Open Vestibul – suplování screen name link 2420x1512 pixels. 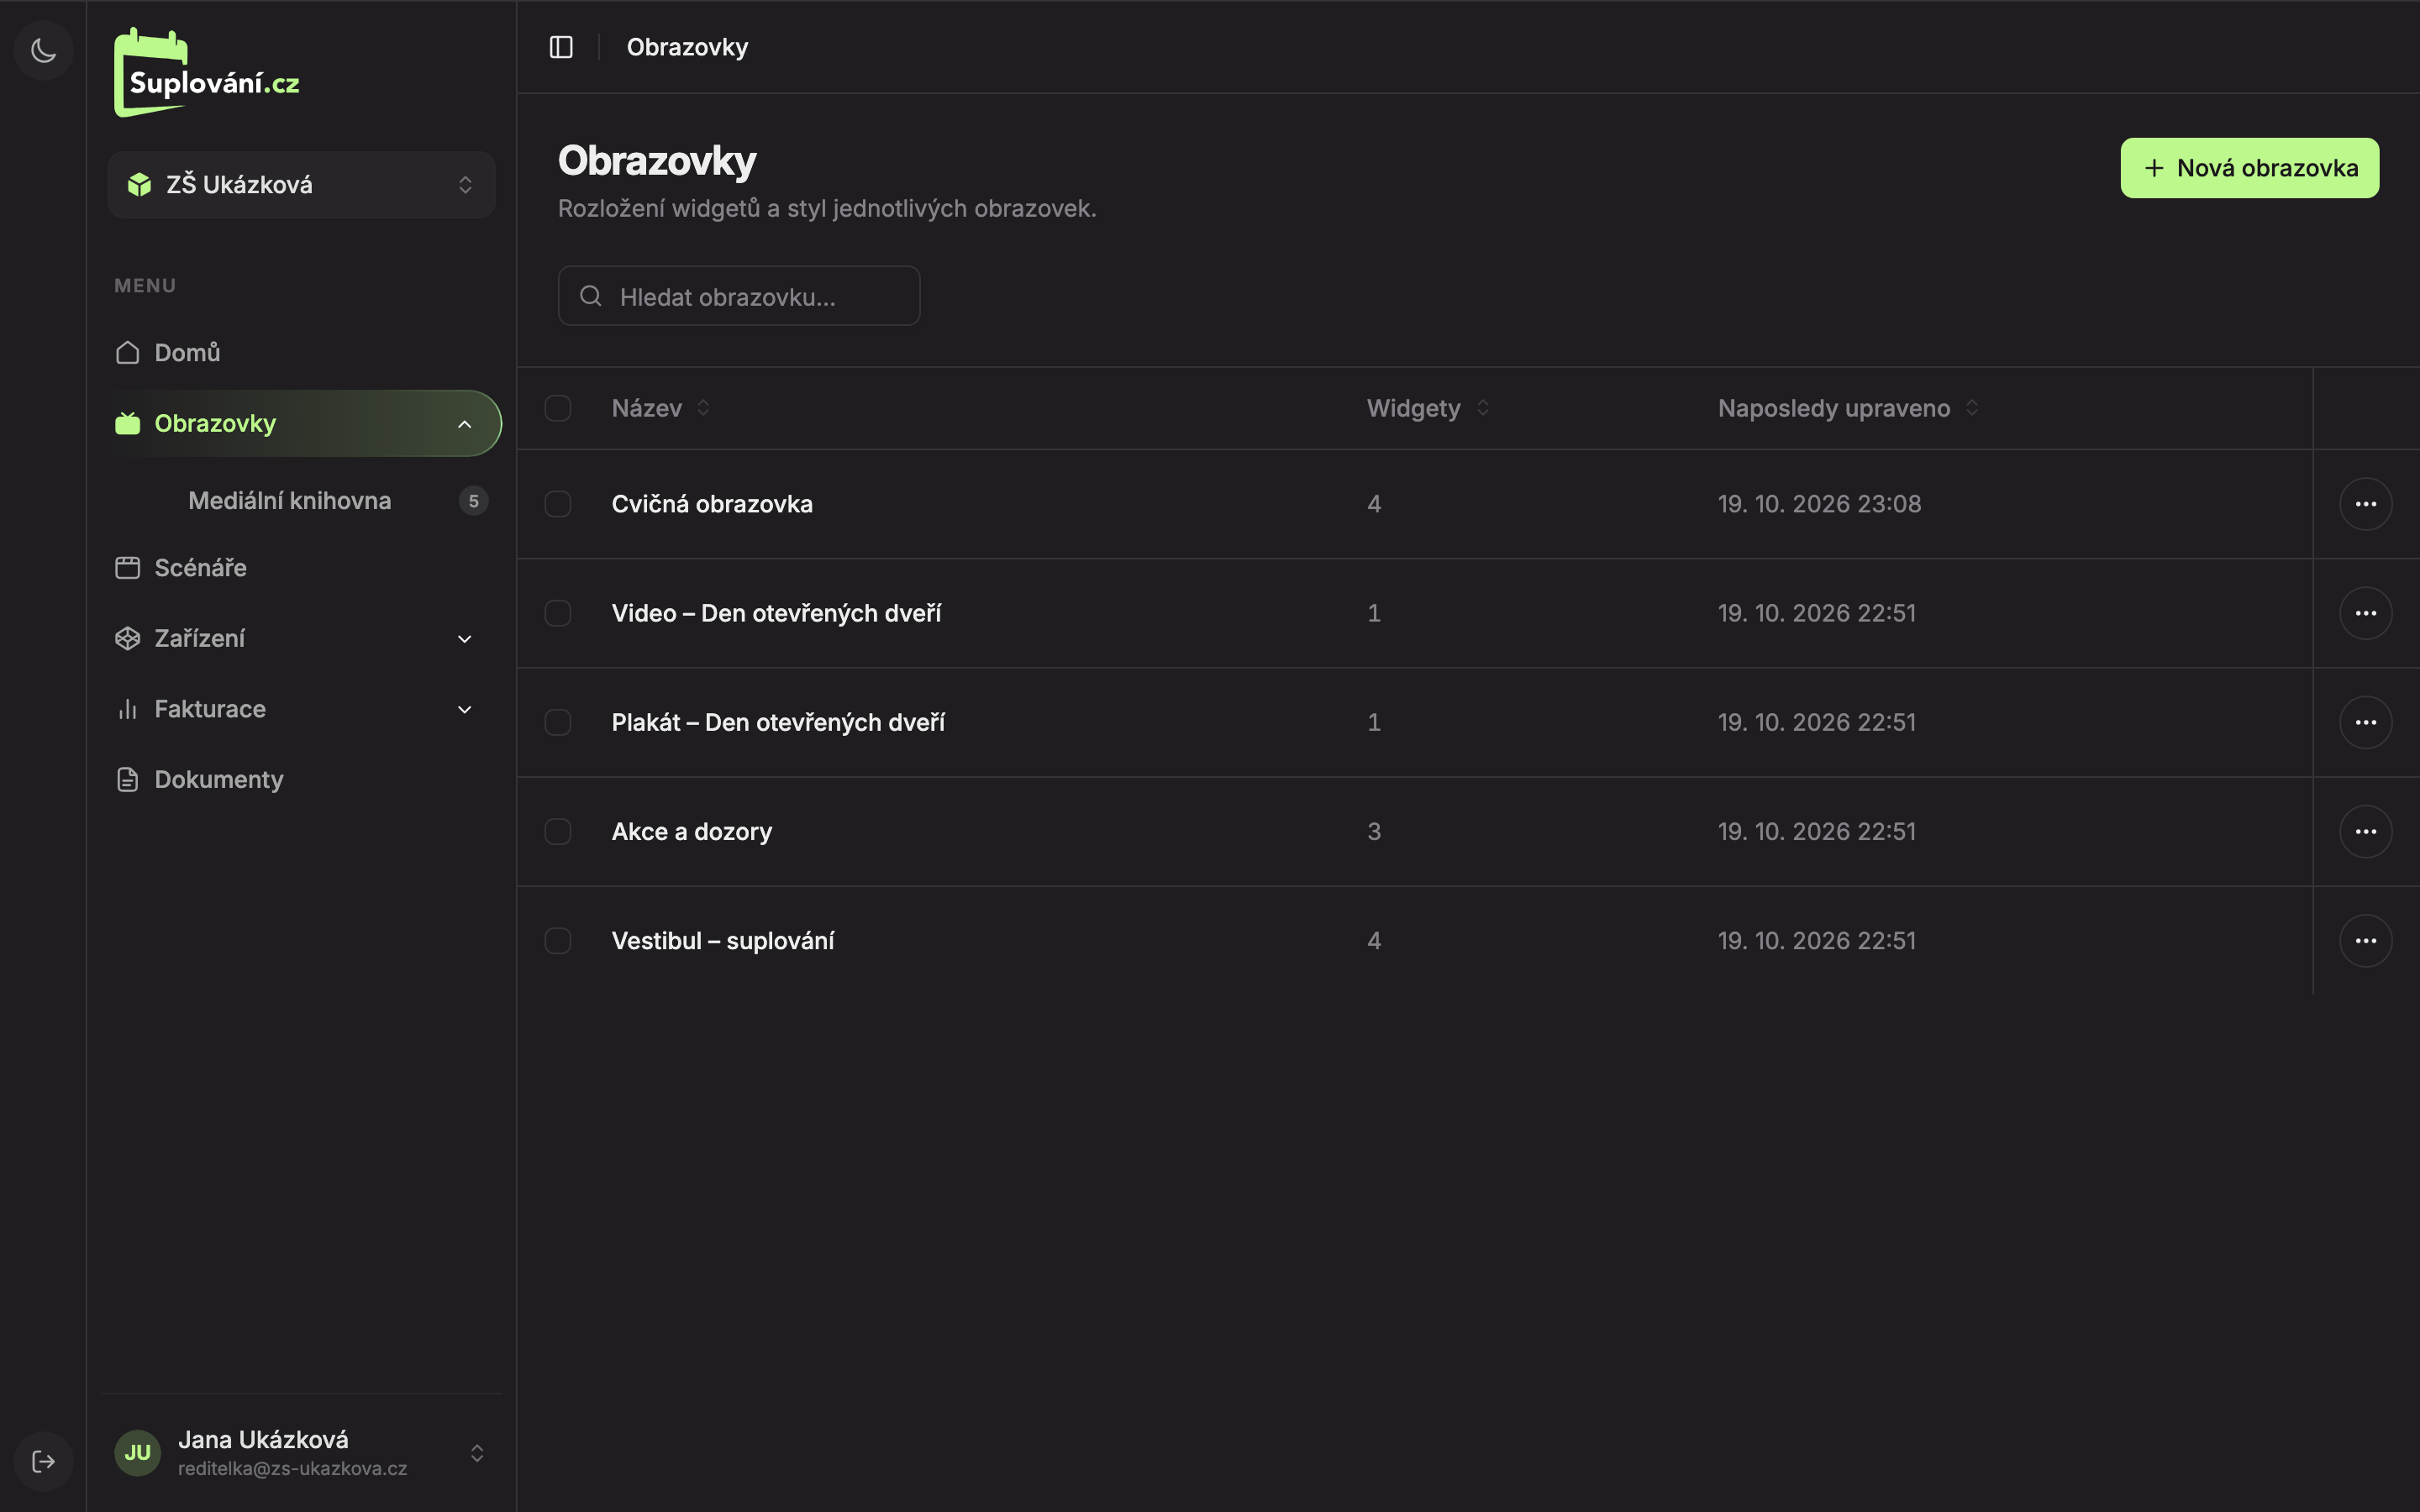click(723, 941)
